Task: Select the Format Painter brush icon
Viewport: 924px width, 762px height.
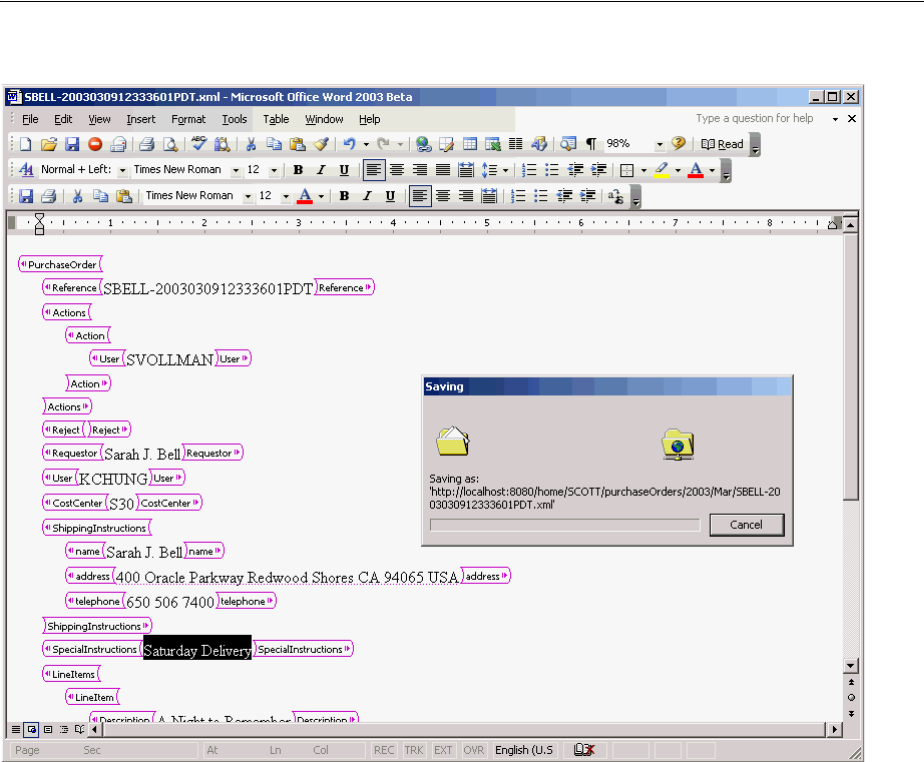Action: coord(321,144)
